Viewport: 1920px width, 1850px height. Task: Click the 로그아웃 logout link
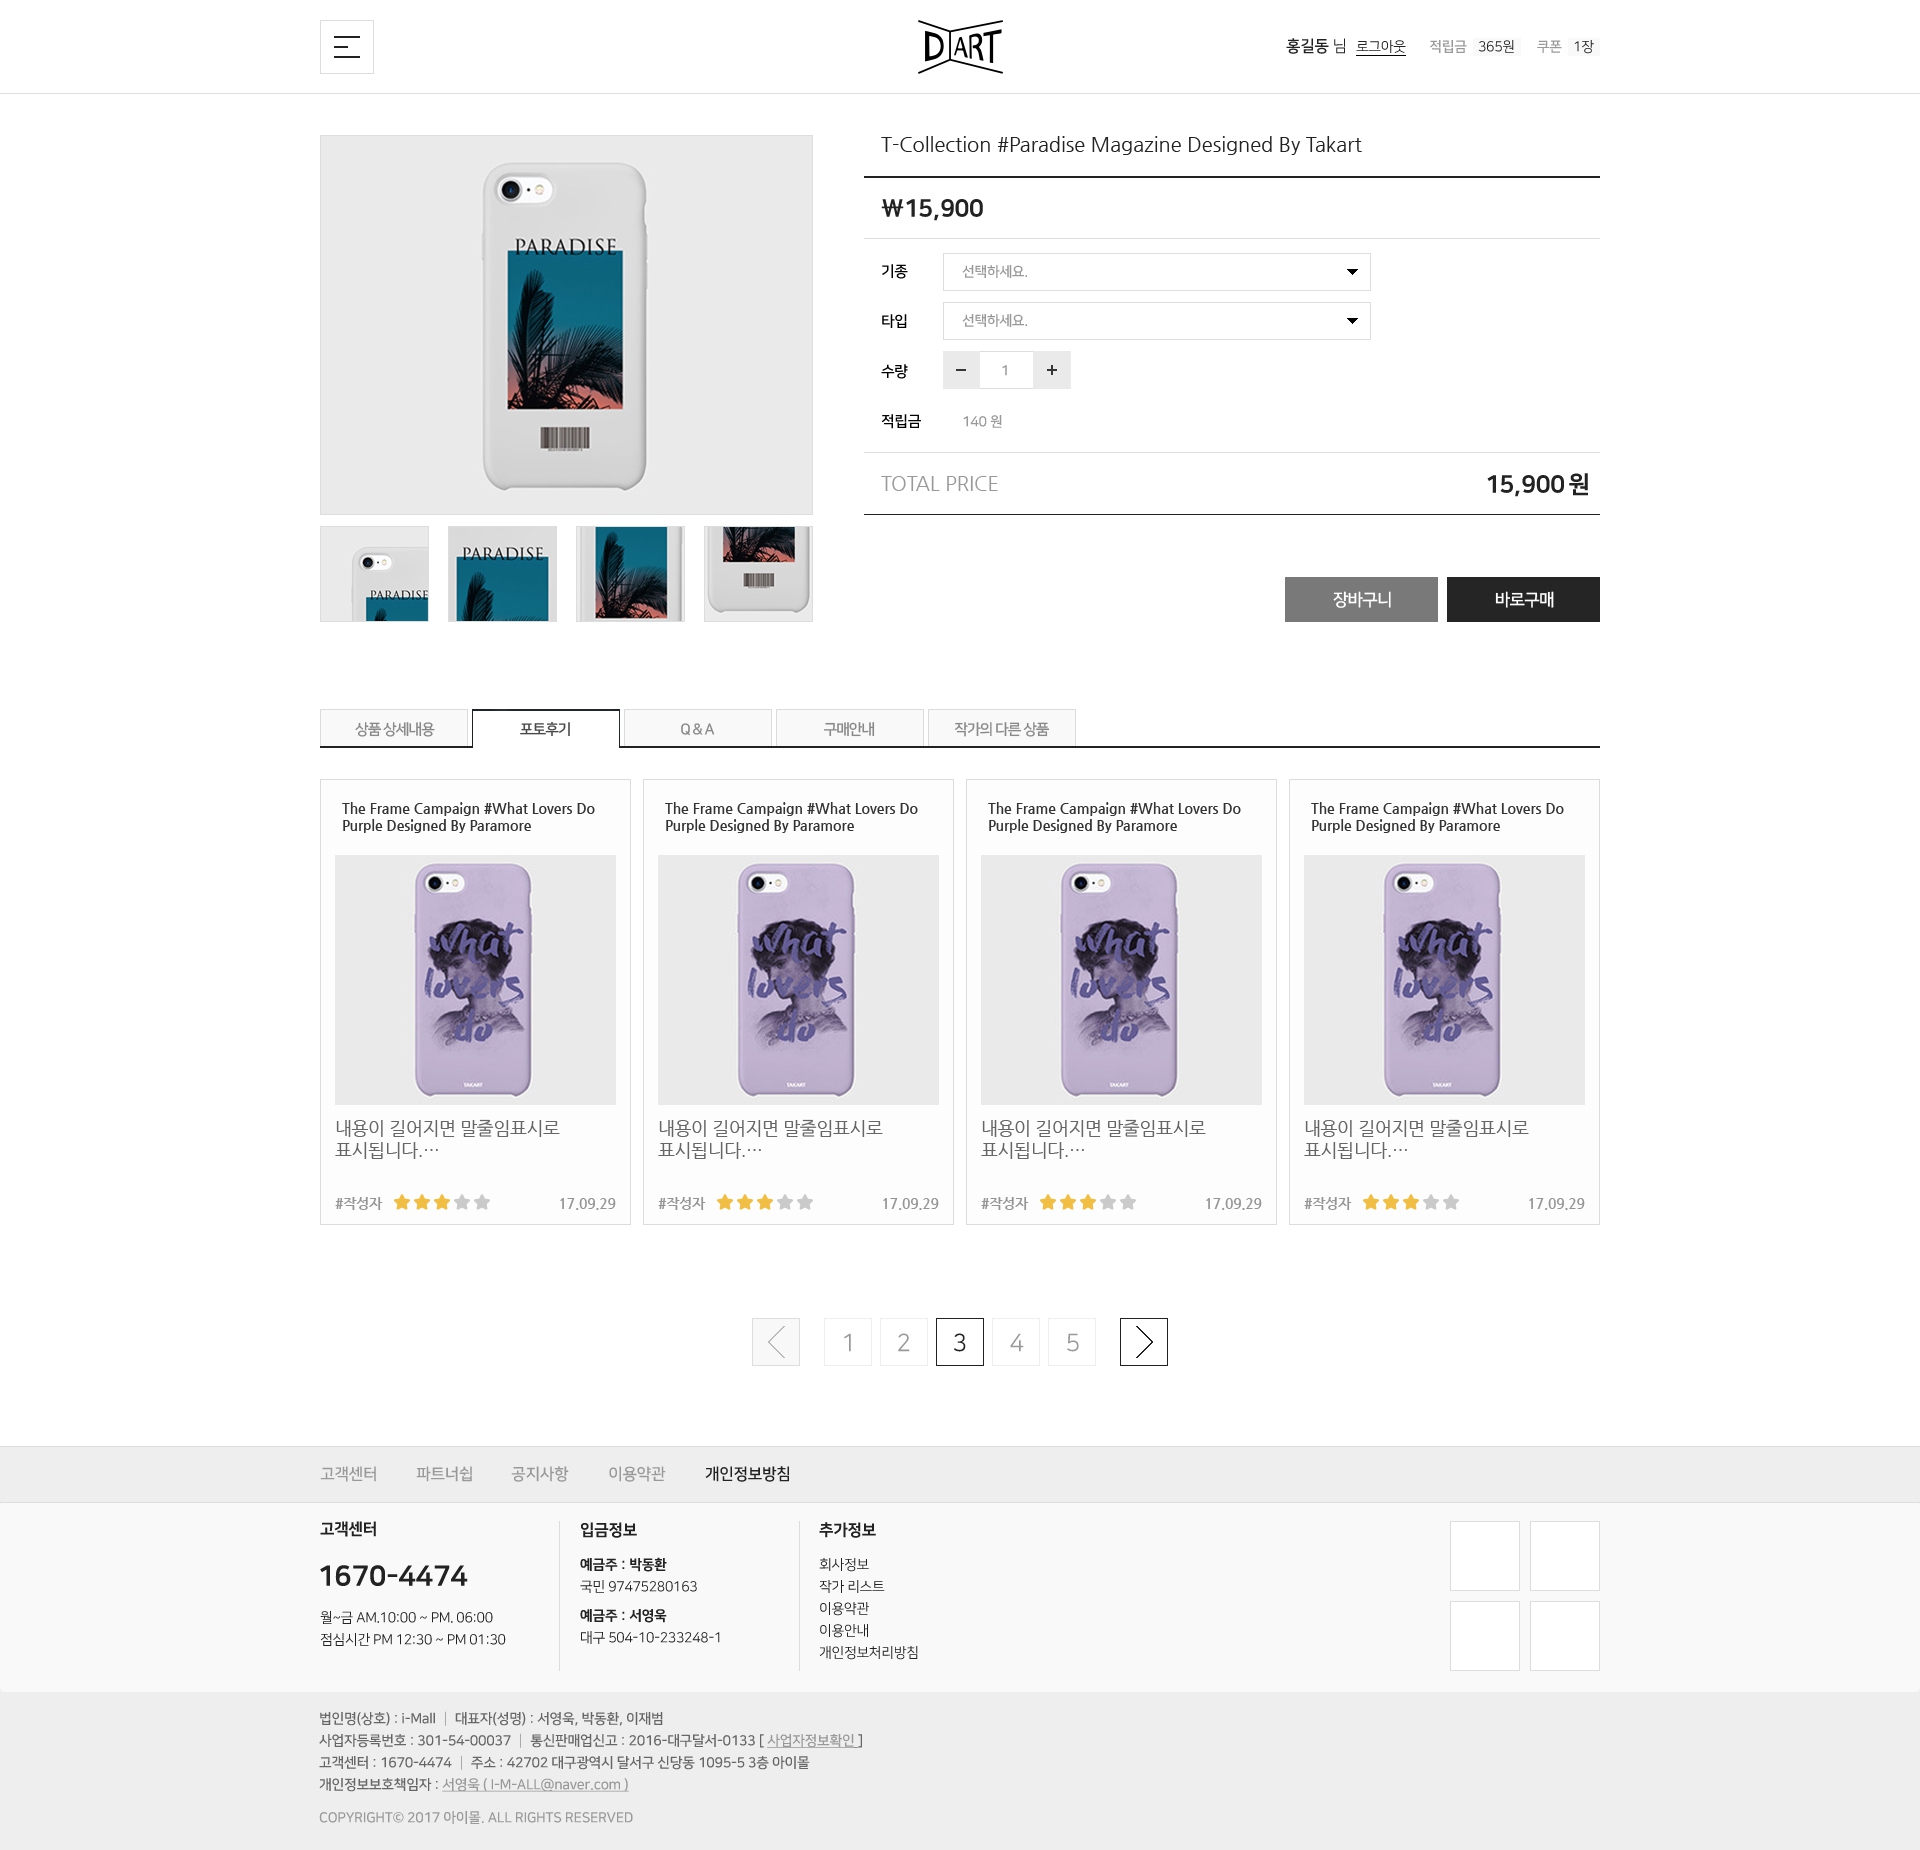pyautogui.click(x=1380, y=47)
